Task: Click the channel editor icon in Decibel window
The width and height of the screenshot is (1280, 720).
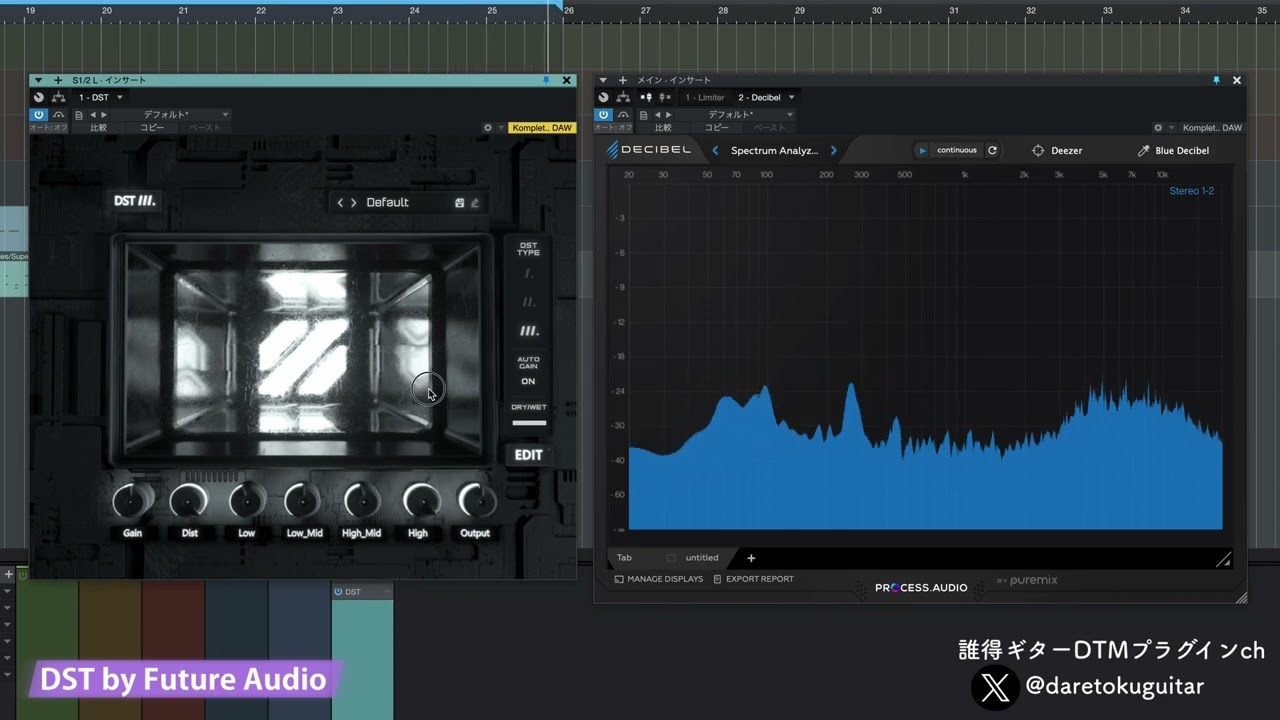Action: click(602, 97)
